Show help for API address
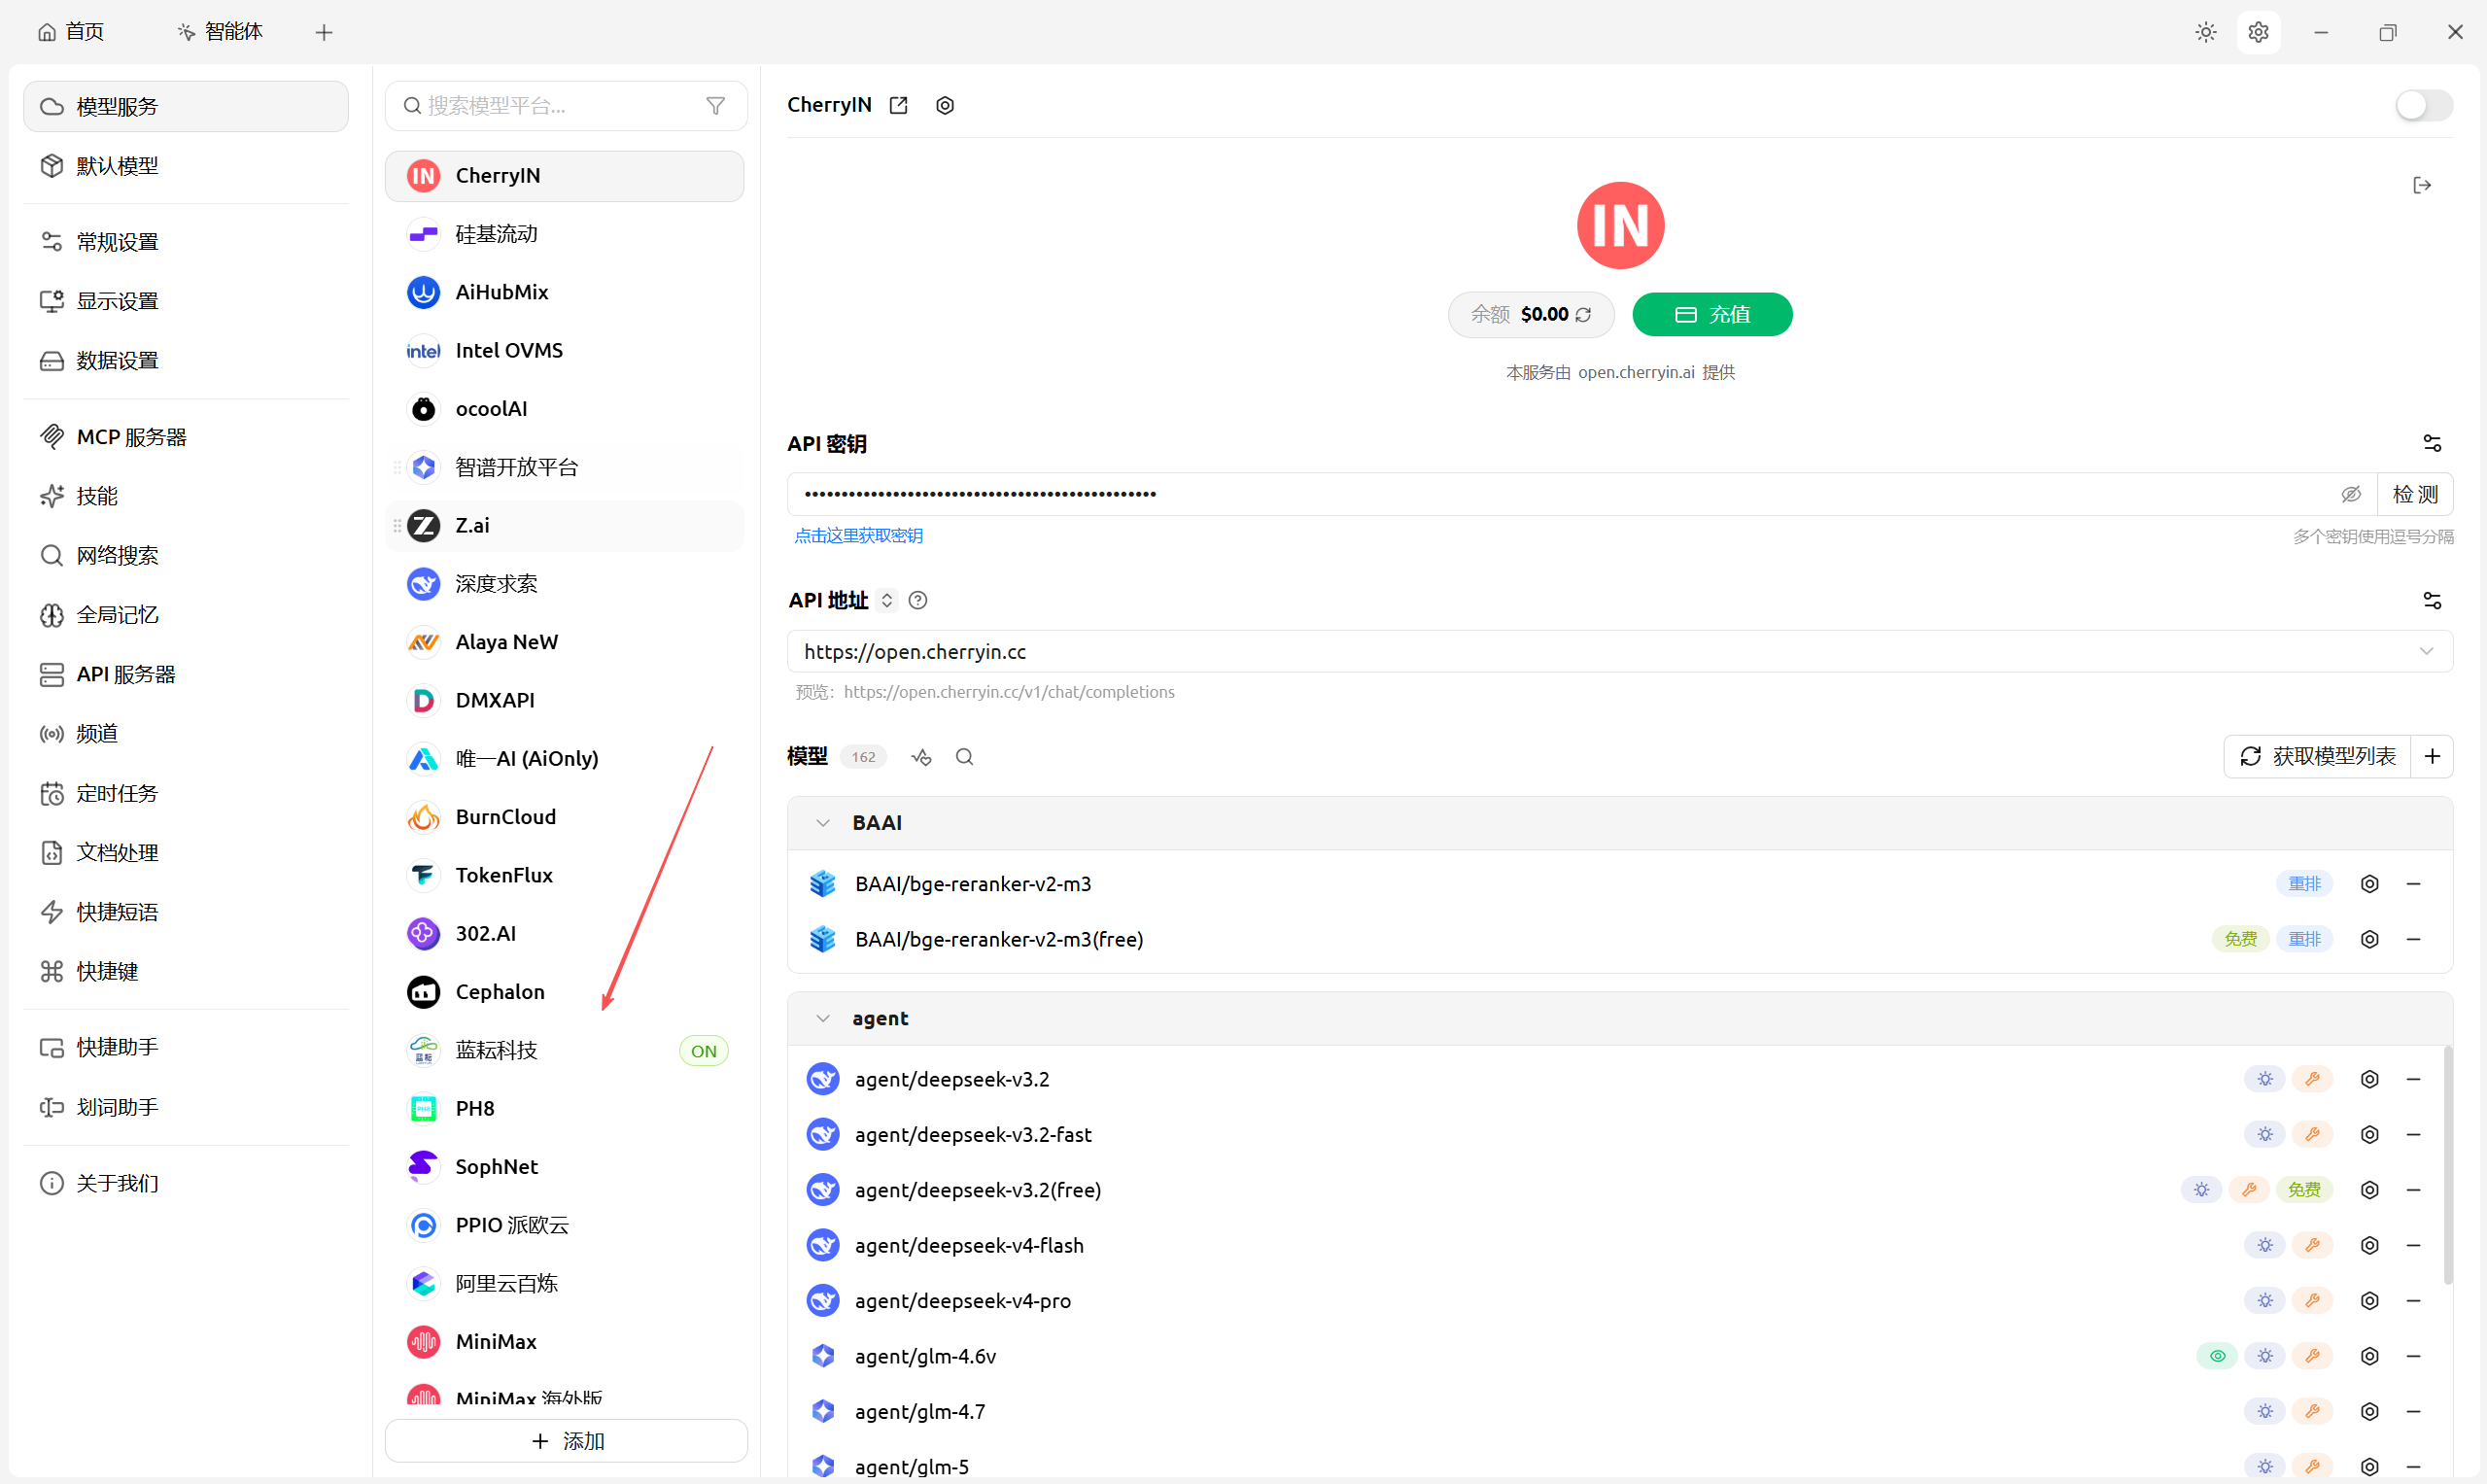Viewport: 2487px width, 1484px height. point(917,600)
